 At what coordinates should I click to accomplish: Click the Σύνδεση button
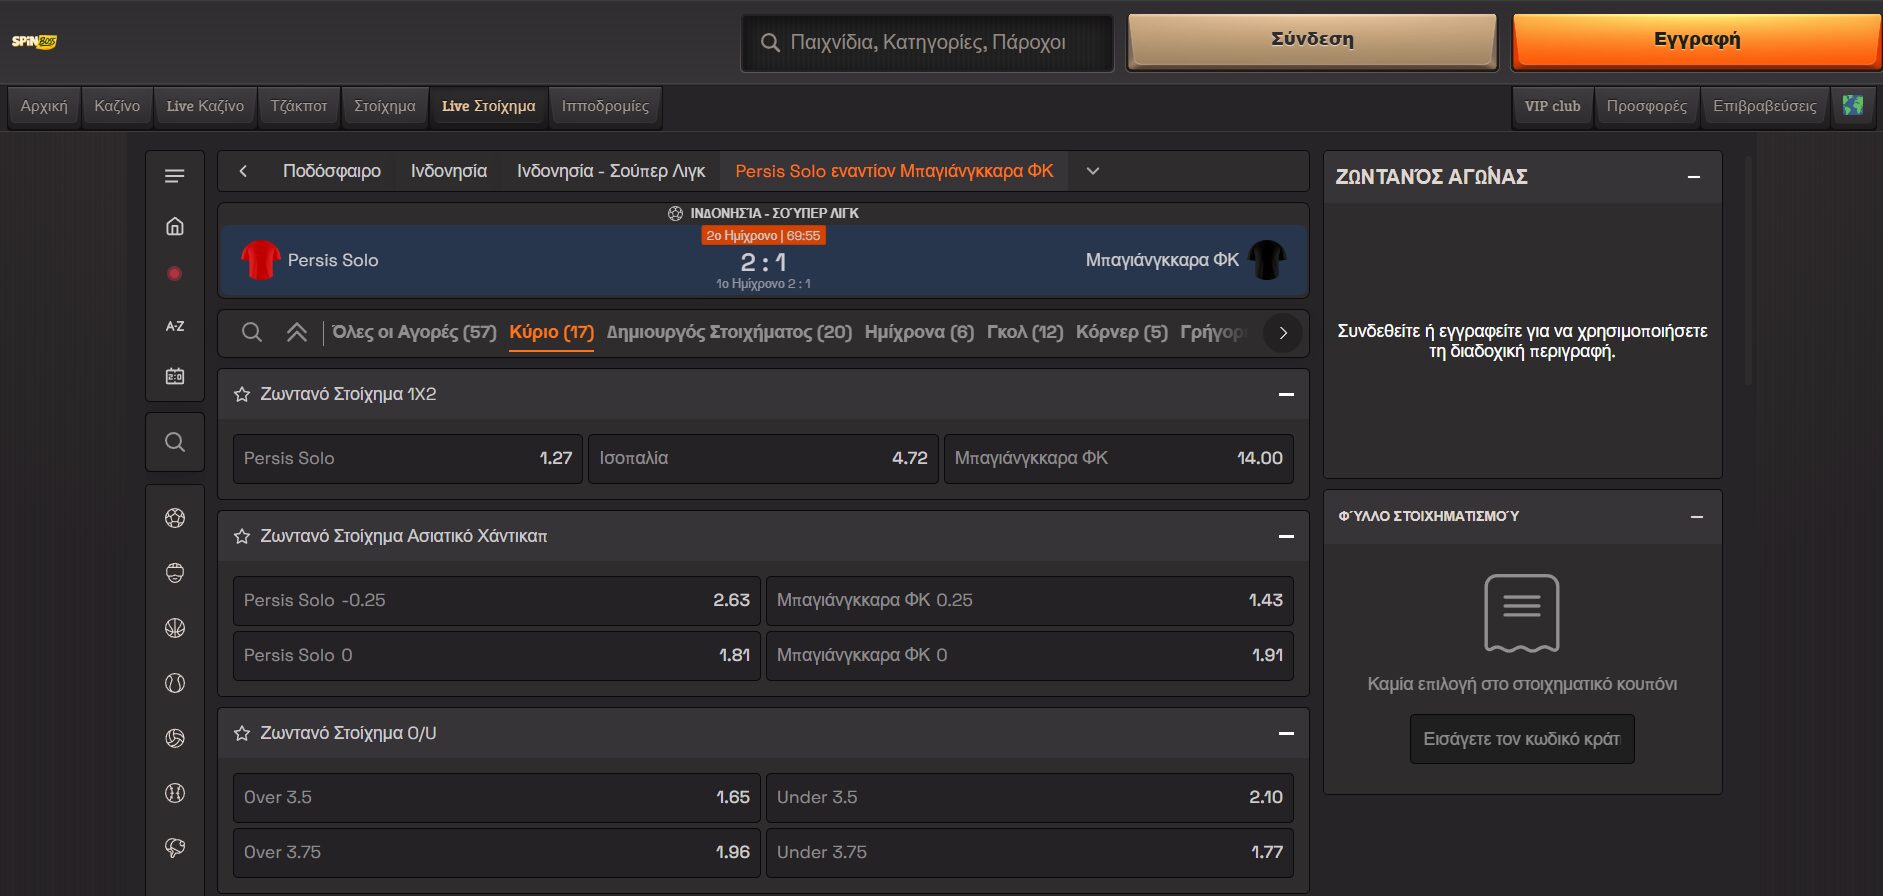1312,40
